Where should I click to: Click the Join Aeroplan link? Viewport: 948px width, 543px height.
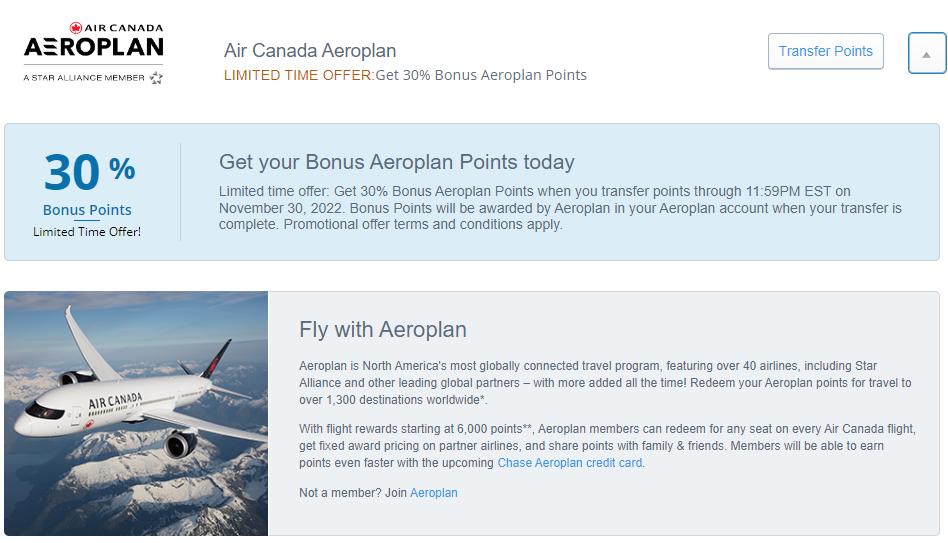tap(433, 493)
